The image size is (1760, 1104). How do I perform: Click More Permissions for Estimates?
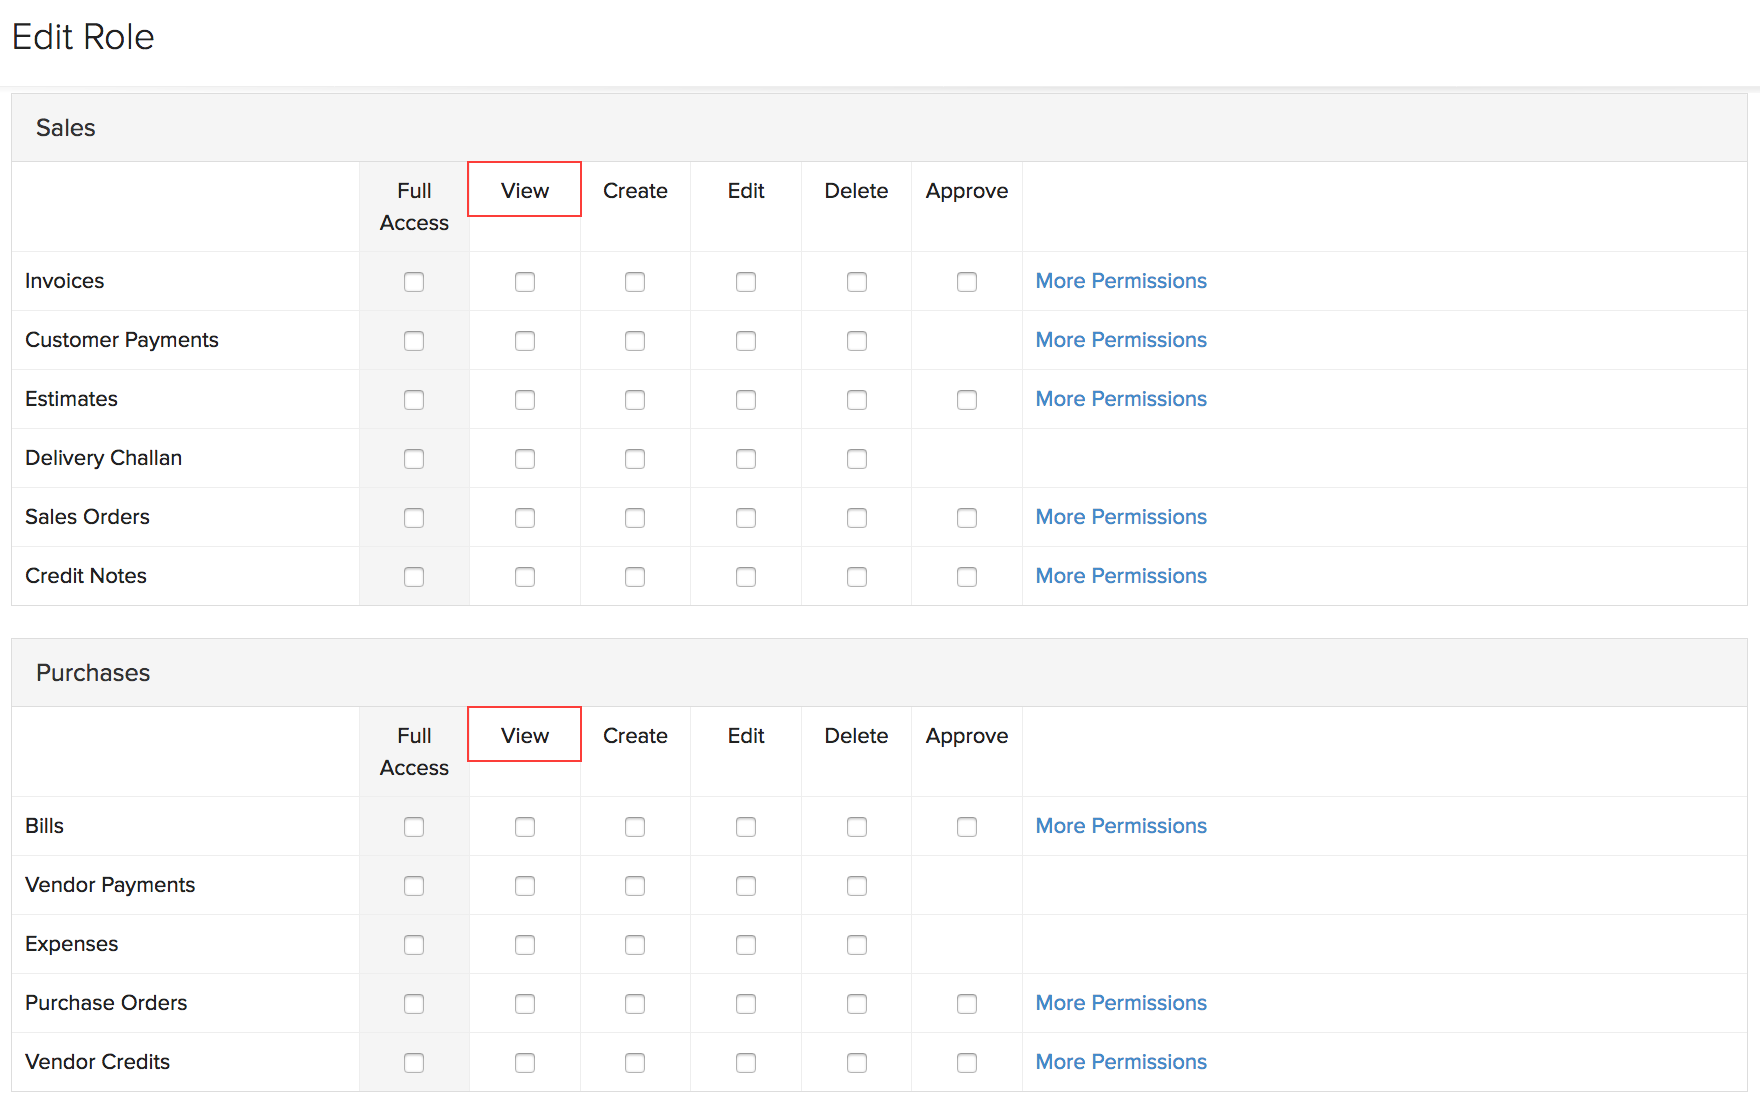pyautogui.click(x=1121, y=399)
